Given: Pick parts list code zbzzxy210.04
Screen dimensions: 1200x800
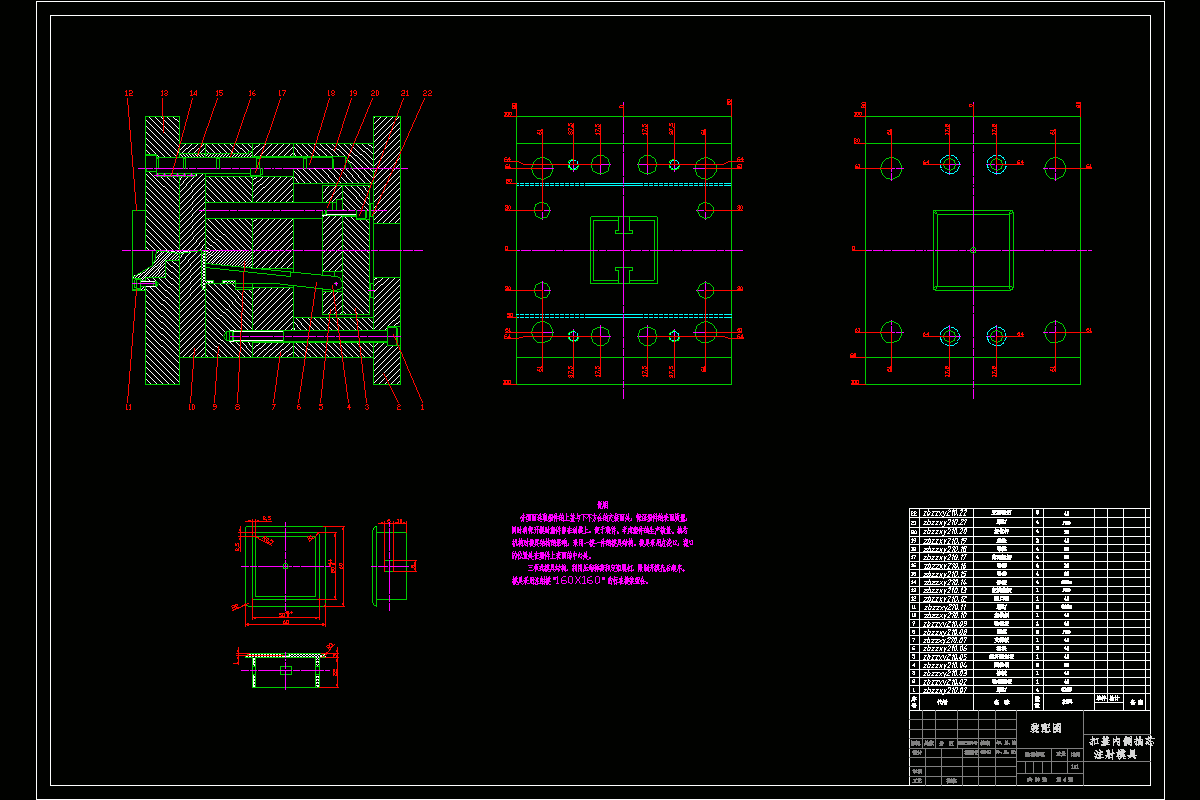Looking at the screenshot, I should point(944,665).
